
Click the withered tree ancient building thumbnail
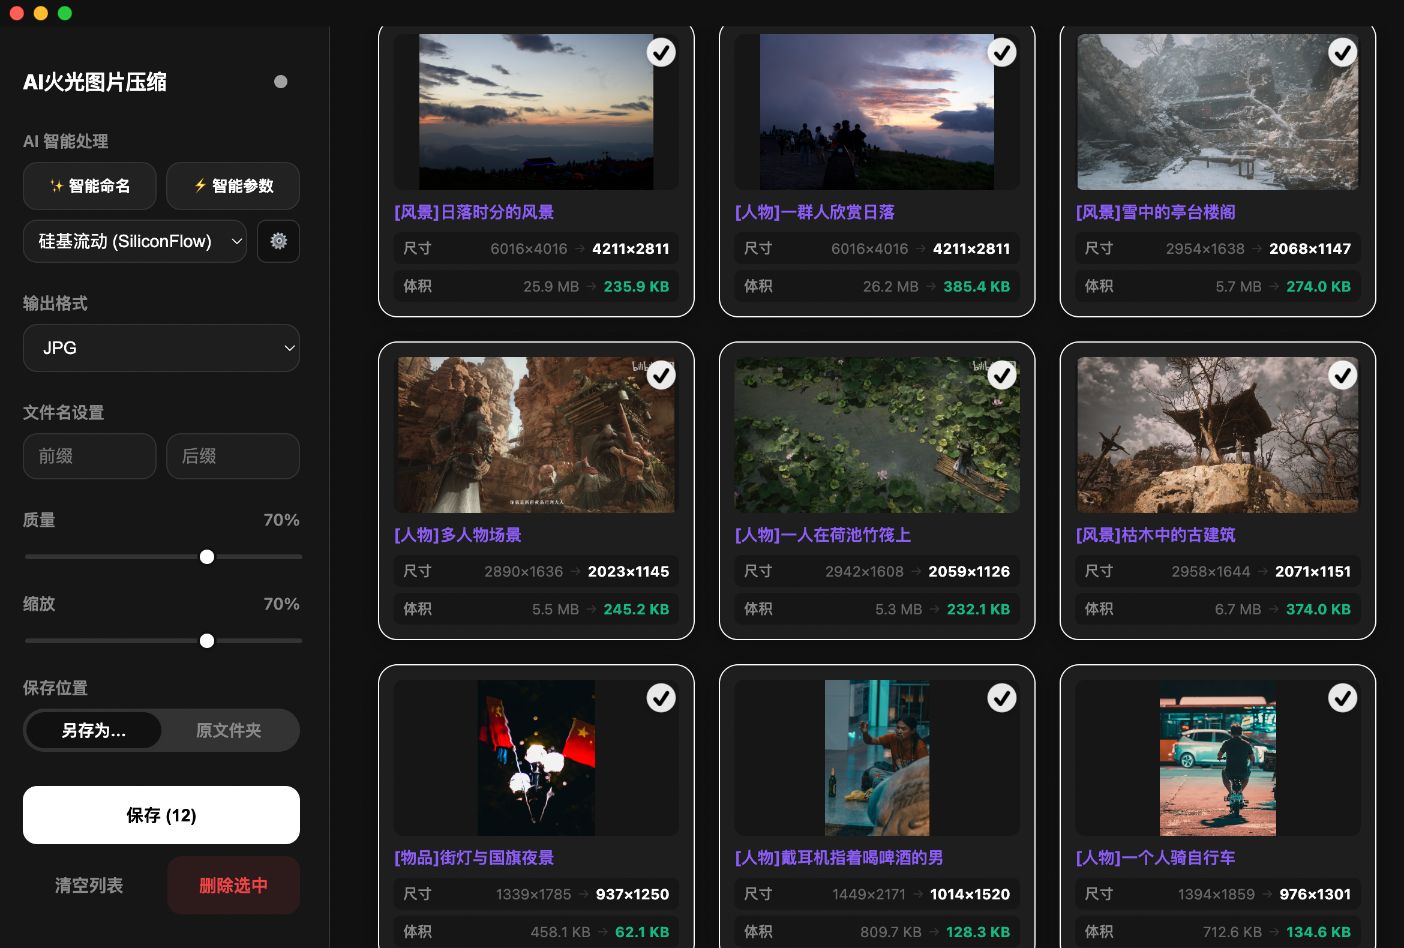[x=1217, y=435]
